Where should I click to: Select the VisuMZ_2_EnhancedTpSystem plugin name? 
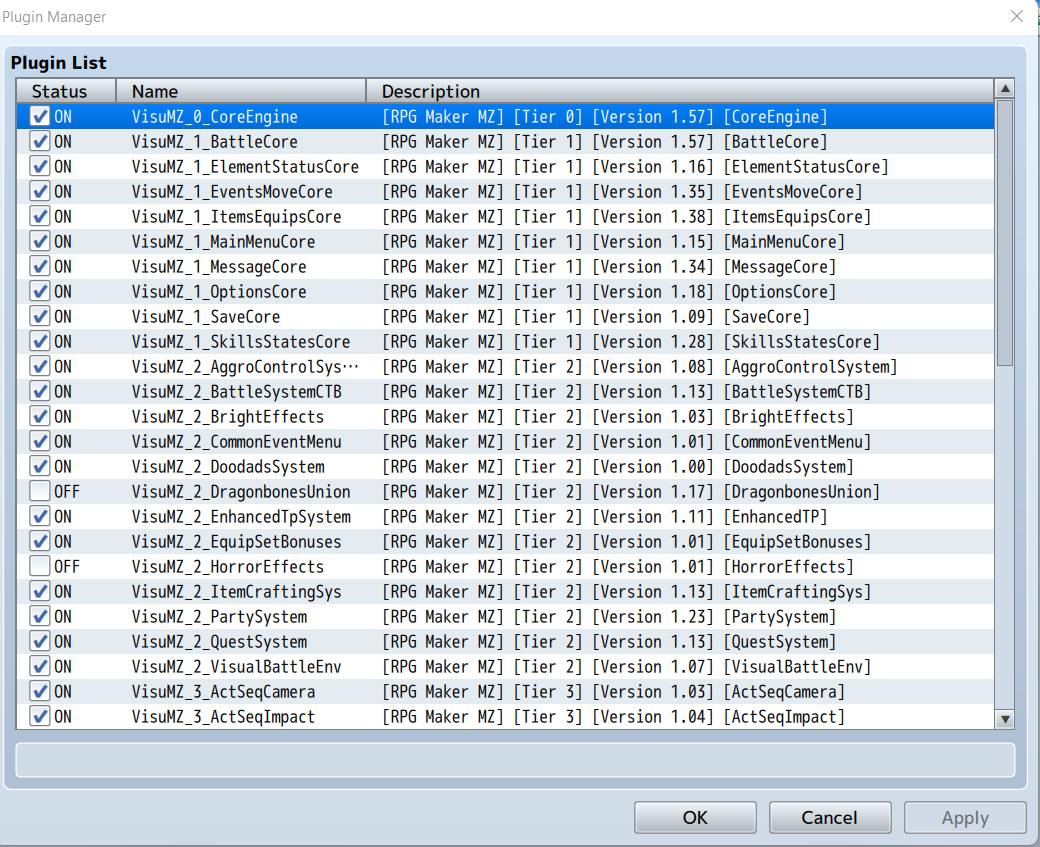(x=241, y=517)
